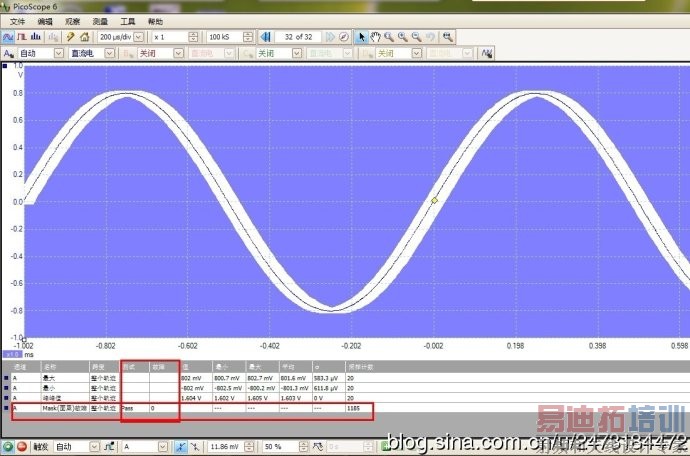Select the marquee zoom magnifier tool
The image size is (690, 456).
(389, 37)
